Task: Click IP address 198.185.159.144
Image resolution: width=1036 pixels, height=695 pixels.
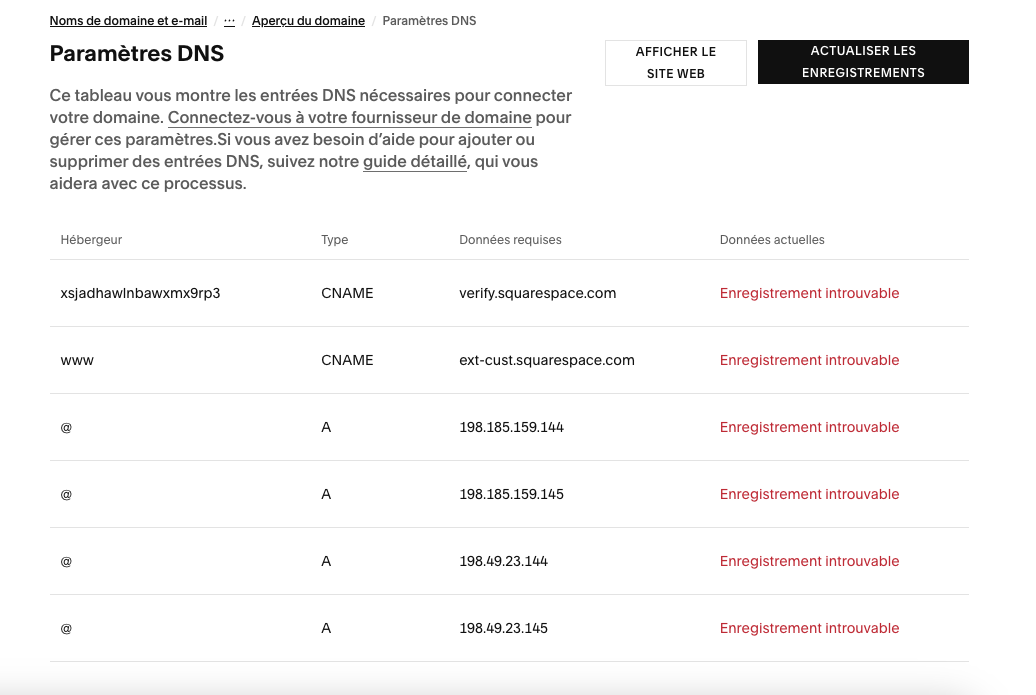Action: pyautogui.click(x=511, y=427)
